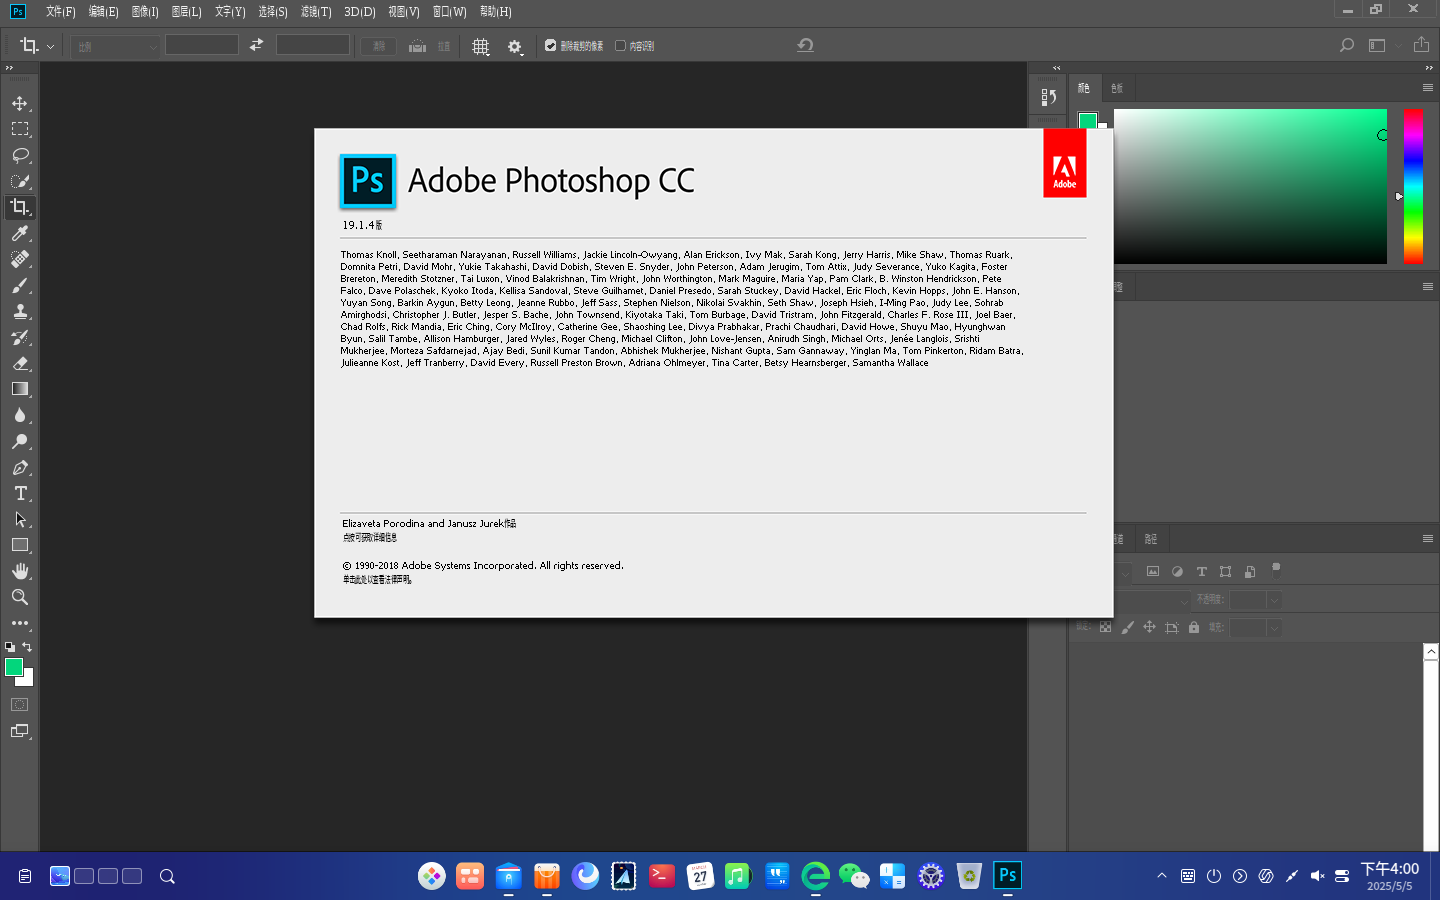Viewport: 1440px width, 900px height.
Task: Enable the content-aware crop checkbox
Action: click(x=620, y=45)
